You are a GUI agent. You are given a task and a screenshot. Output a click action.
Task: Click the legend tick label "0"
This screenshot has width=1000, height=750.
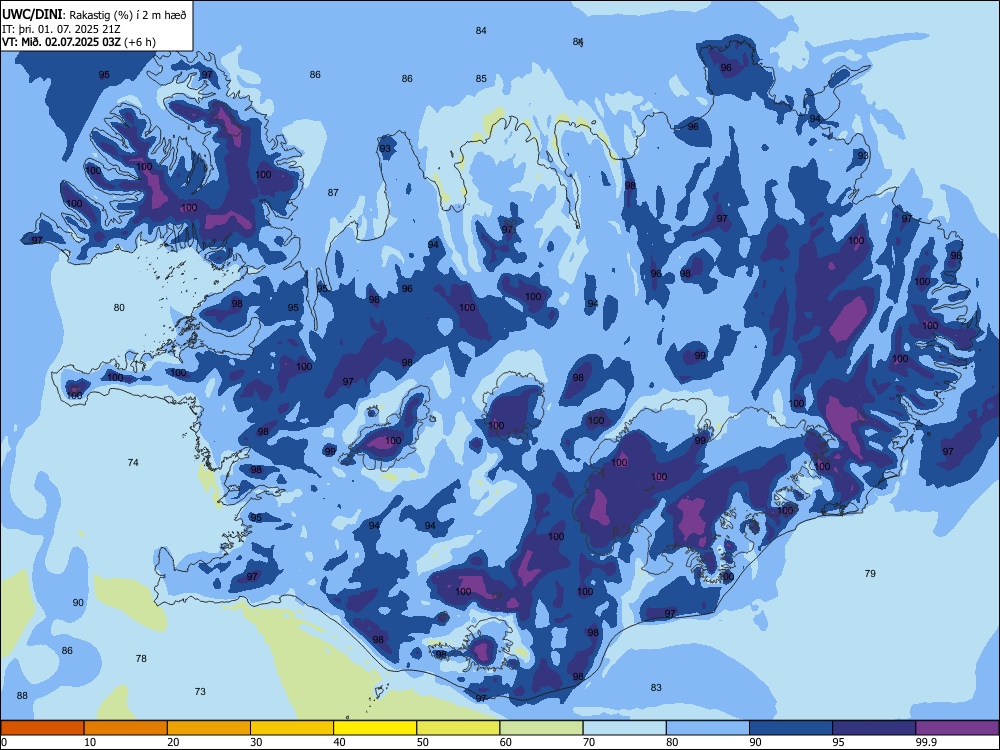coord(4,742)
